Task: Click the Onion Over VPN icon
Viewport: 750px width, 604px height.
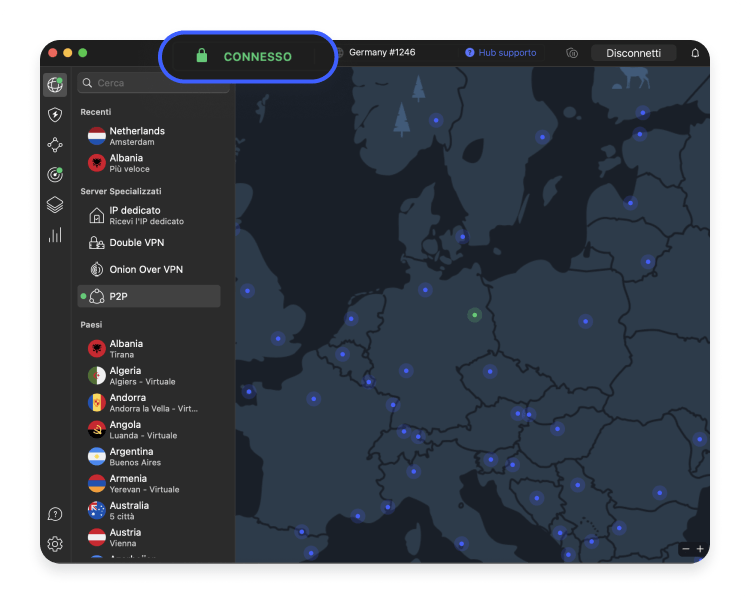Action: click(97, 269)
